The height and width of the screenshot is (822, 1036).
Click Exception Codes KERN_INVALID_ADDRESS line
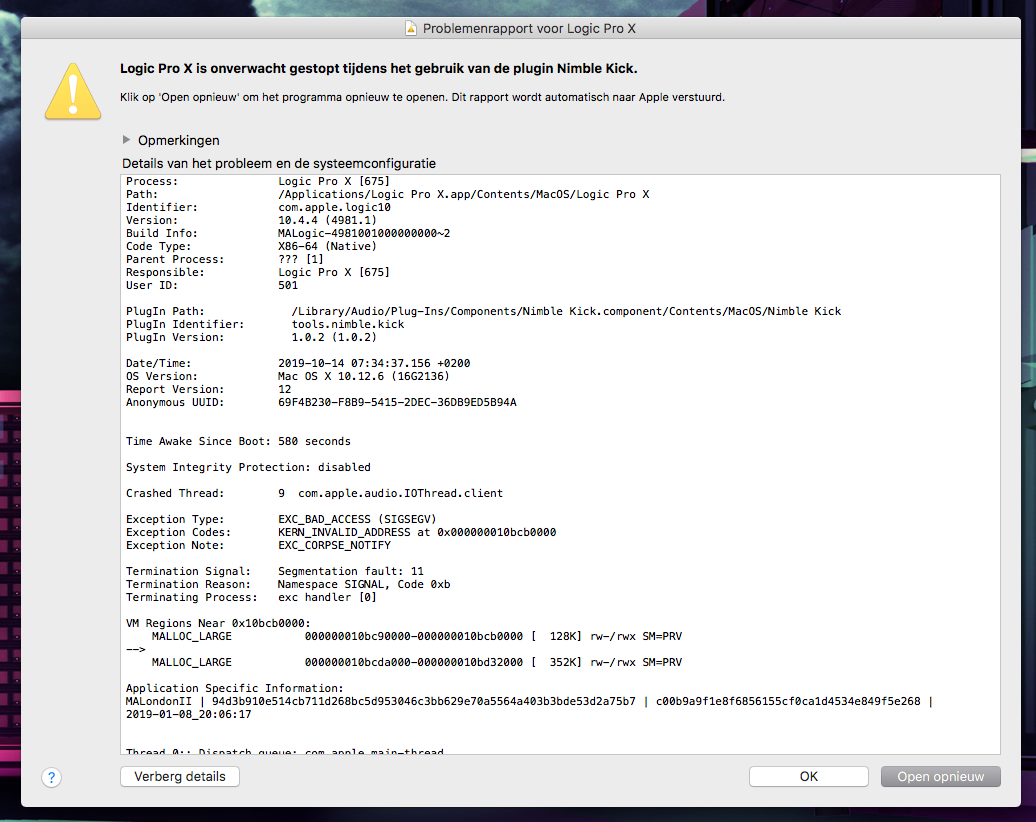[x=341, y=533]
